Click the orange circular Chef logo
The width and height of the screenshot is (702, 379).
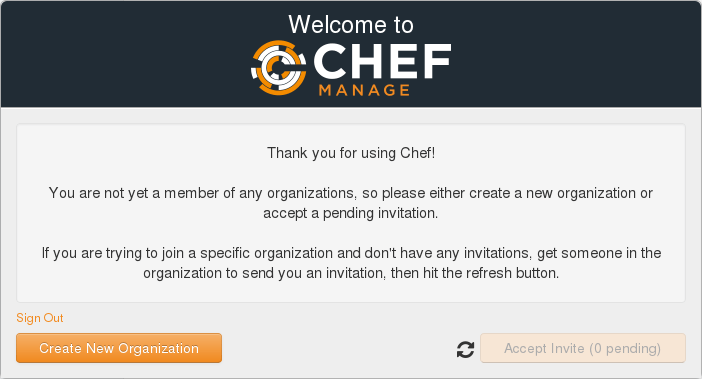(278, 68)
